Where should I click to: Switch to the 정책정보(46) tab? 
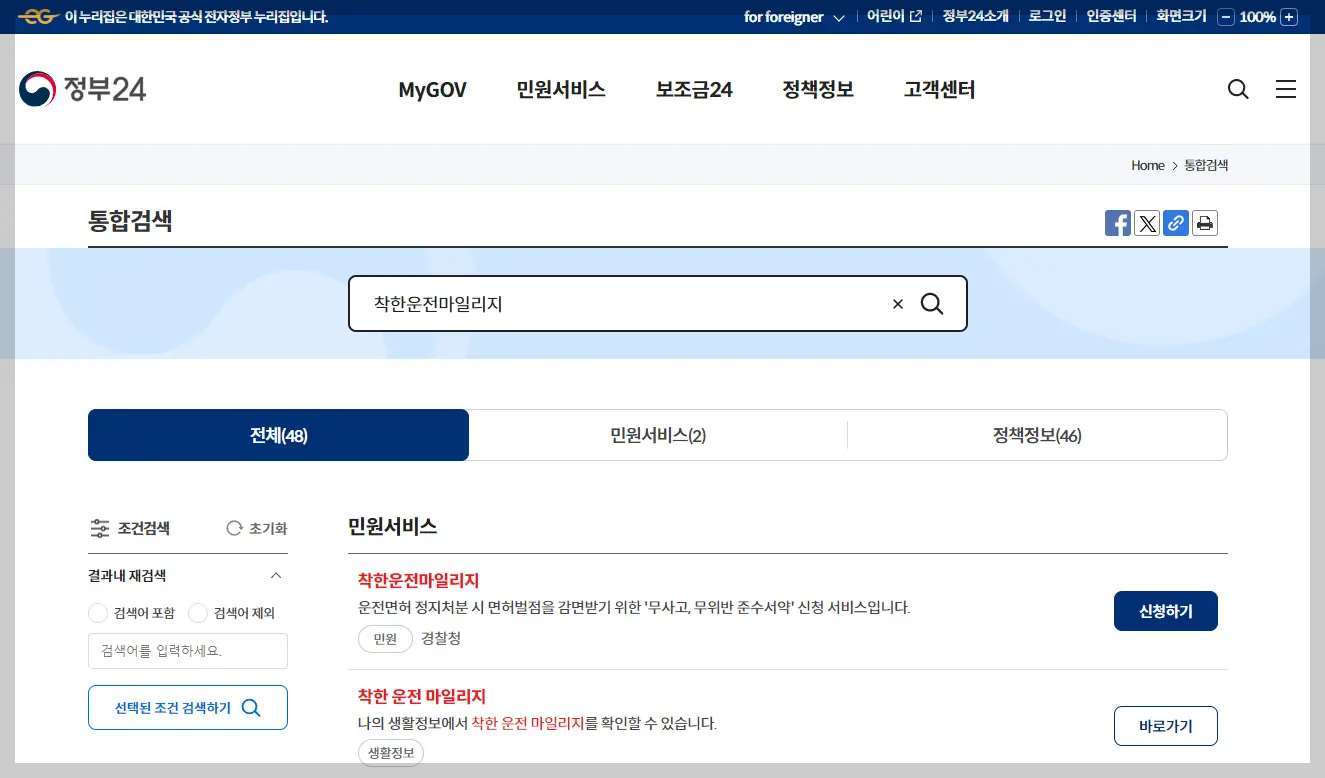[x=1037, y=435]
